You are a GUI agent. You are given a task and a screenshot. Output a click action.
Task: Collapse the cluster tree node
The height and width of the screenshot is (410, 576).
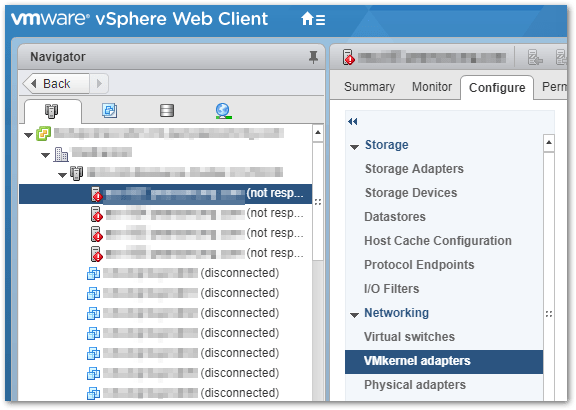tap(62, 175)
